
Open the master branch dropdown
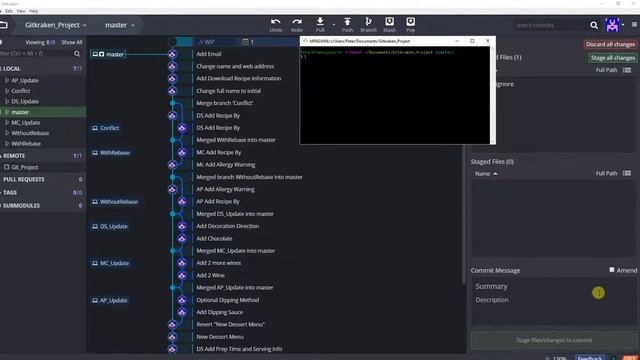(119, 25)
